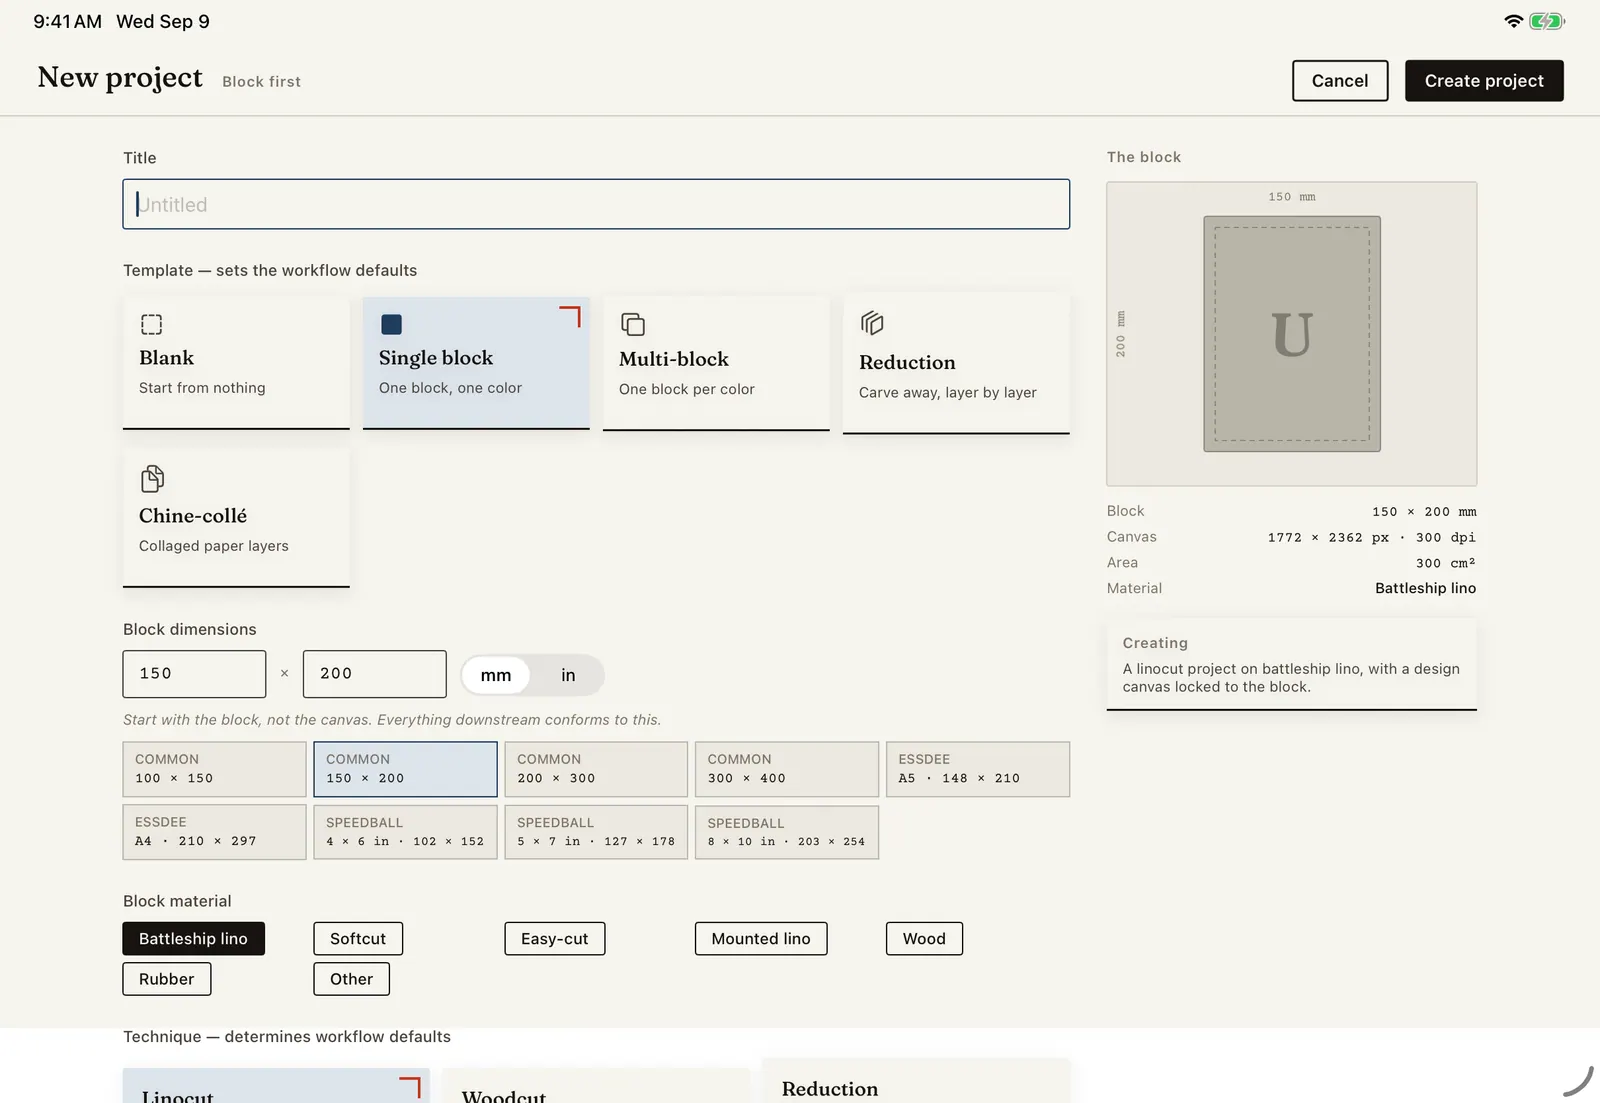Pick the Common 150 × 200 preset
The image size is (1600, 1103).
[x=405, y=769]
